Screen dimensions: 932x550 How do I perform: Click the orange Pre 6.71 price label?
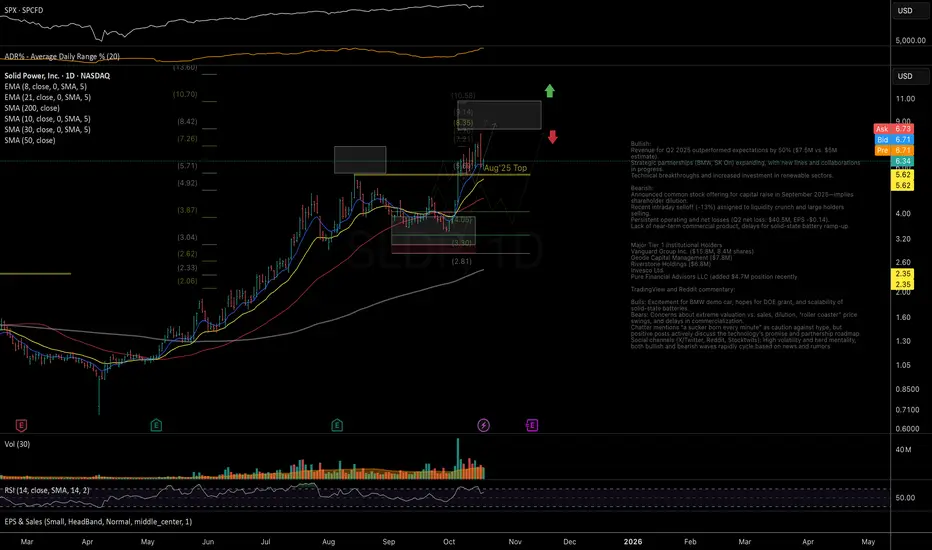click(x=893, y=150)
